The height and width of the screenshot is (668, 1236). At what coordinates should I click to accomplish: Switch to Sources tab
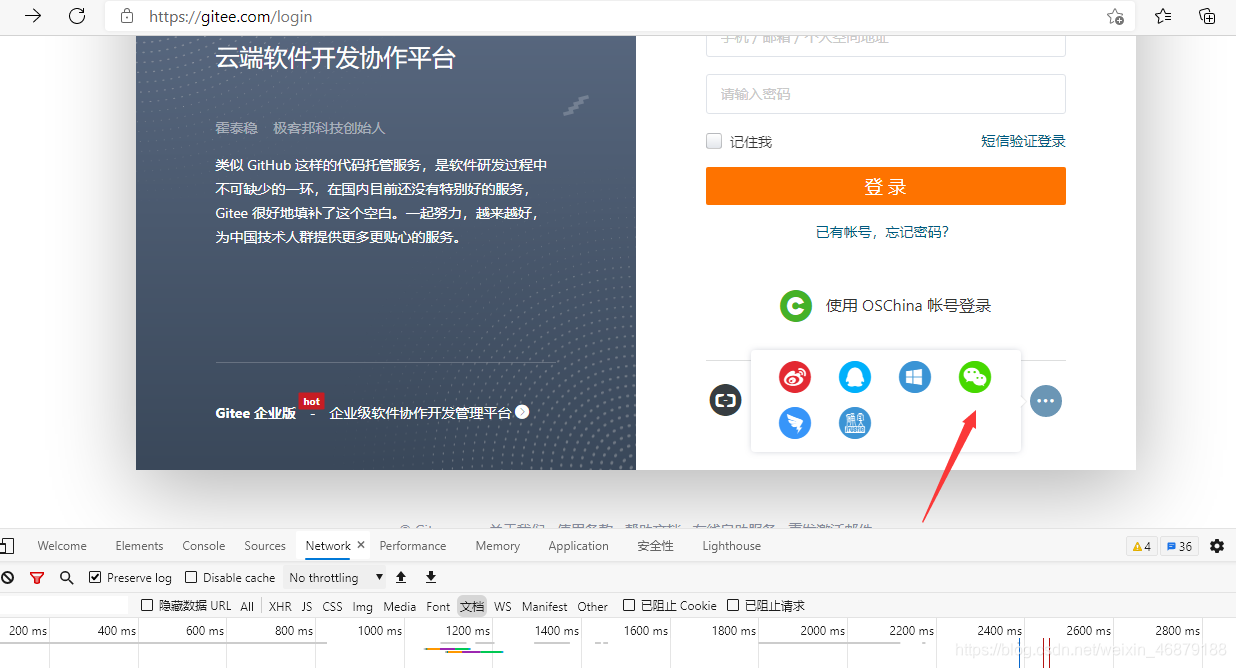tap(265, 546)
